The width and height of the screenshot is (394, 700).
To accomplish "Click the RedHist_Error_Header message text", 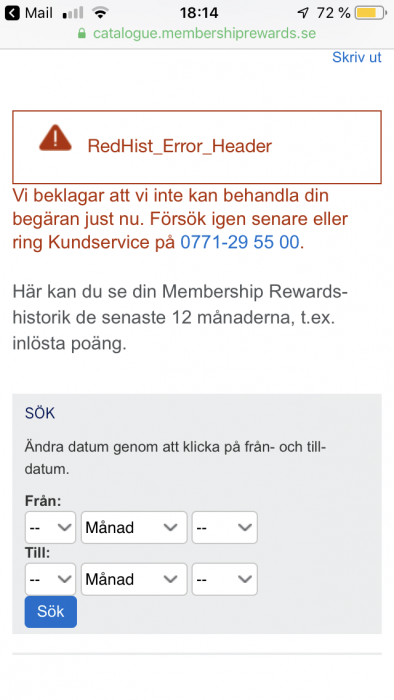I will pyautogui.click(x=180, y=146).
